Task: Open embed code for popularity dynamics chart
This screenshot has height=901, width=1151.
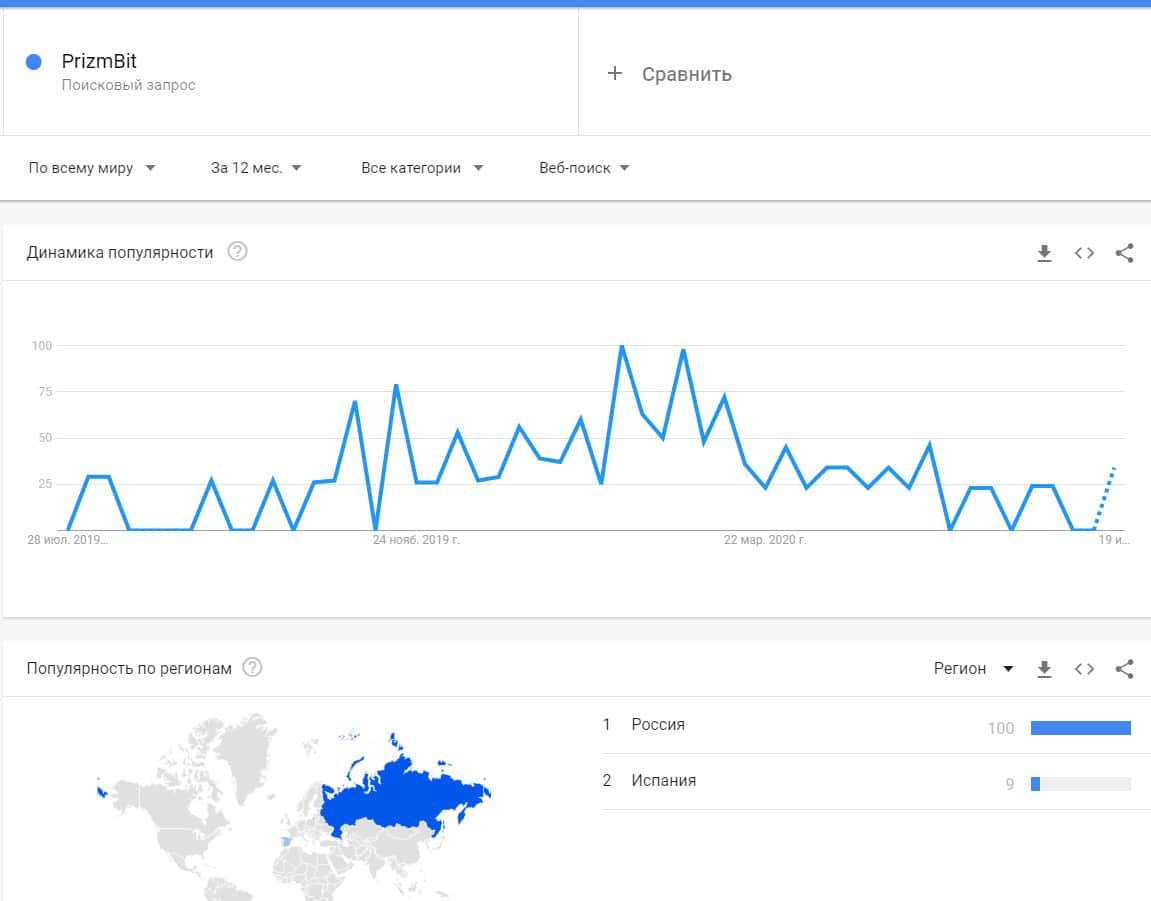Action: (1084, 253)
